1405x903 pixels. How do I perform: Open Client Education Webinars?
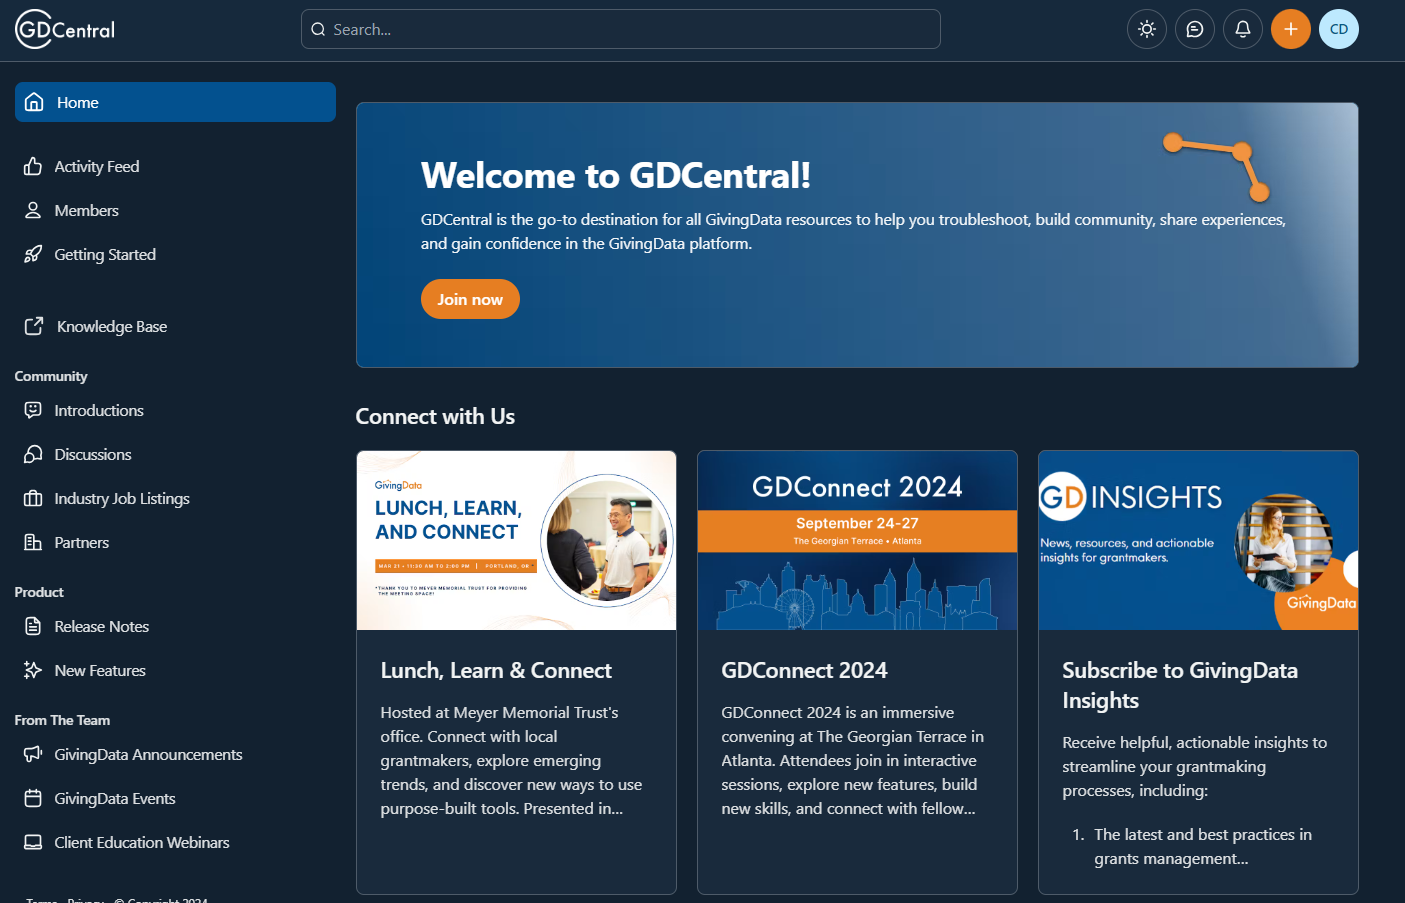(138, 842)
